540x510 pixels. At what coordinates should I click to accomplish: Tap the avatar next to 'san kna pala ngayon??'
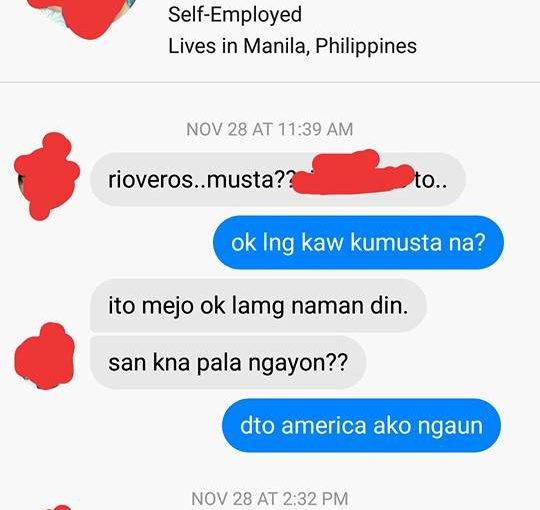pos(45,356)
